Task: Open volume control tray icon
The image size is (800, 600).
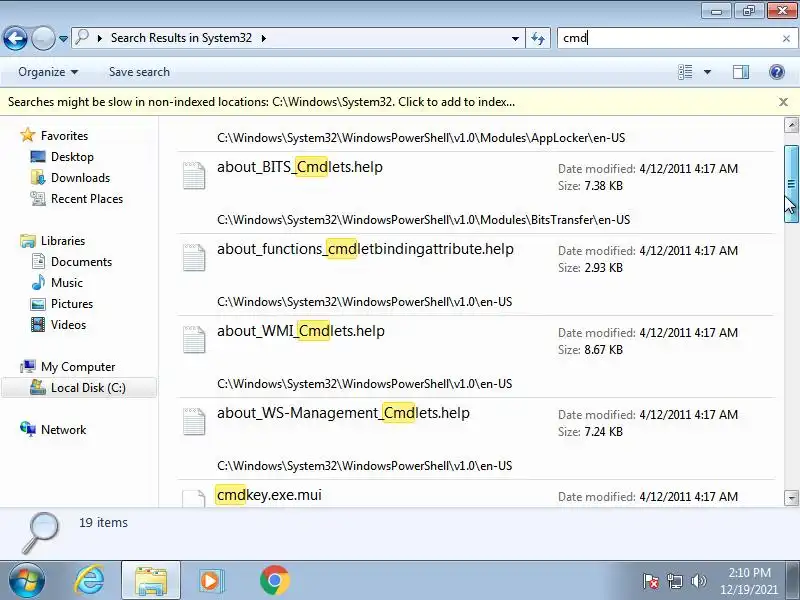Action: point(698,581)
